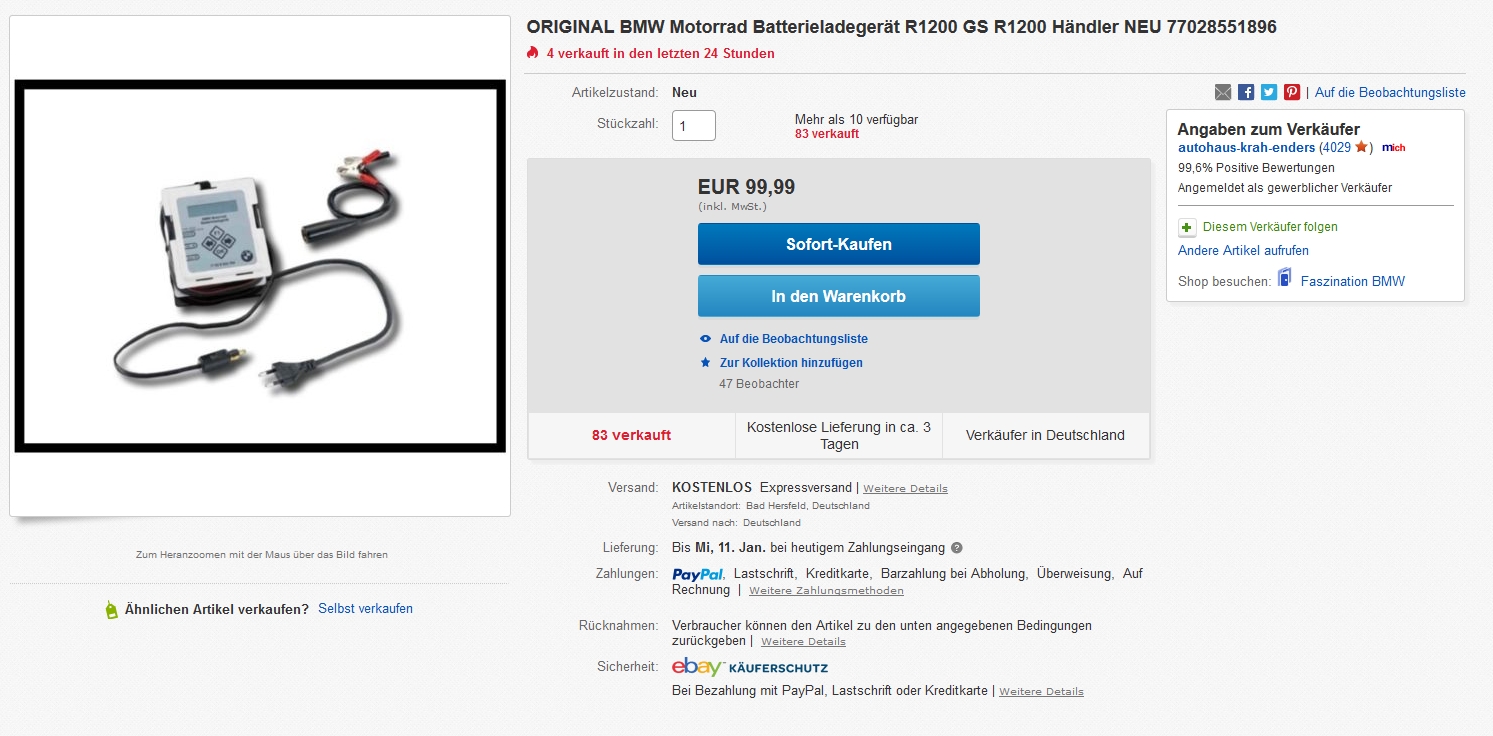
Task: Click the green follow seller plus icon
Action: (x=1187, y=227)
